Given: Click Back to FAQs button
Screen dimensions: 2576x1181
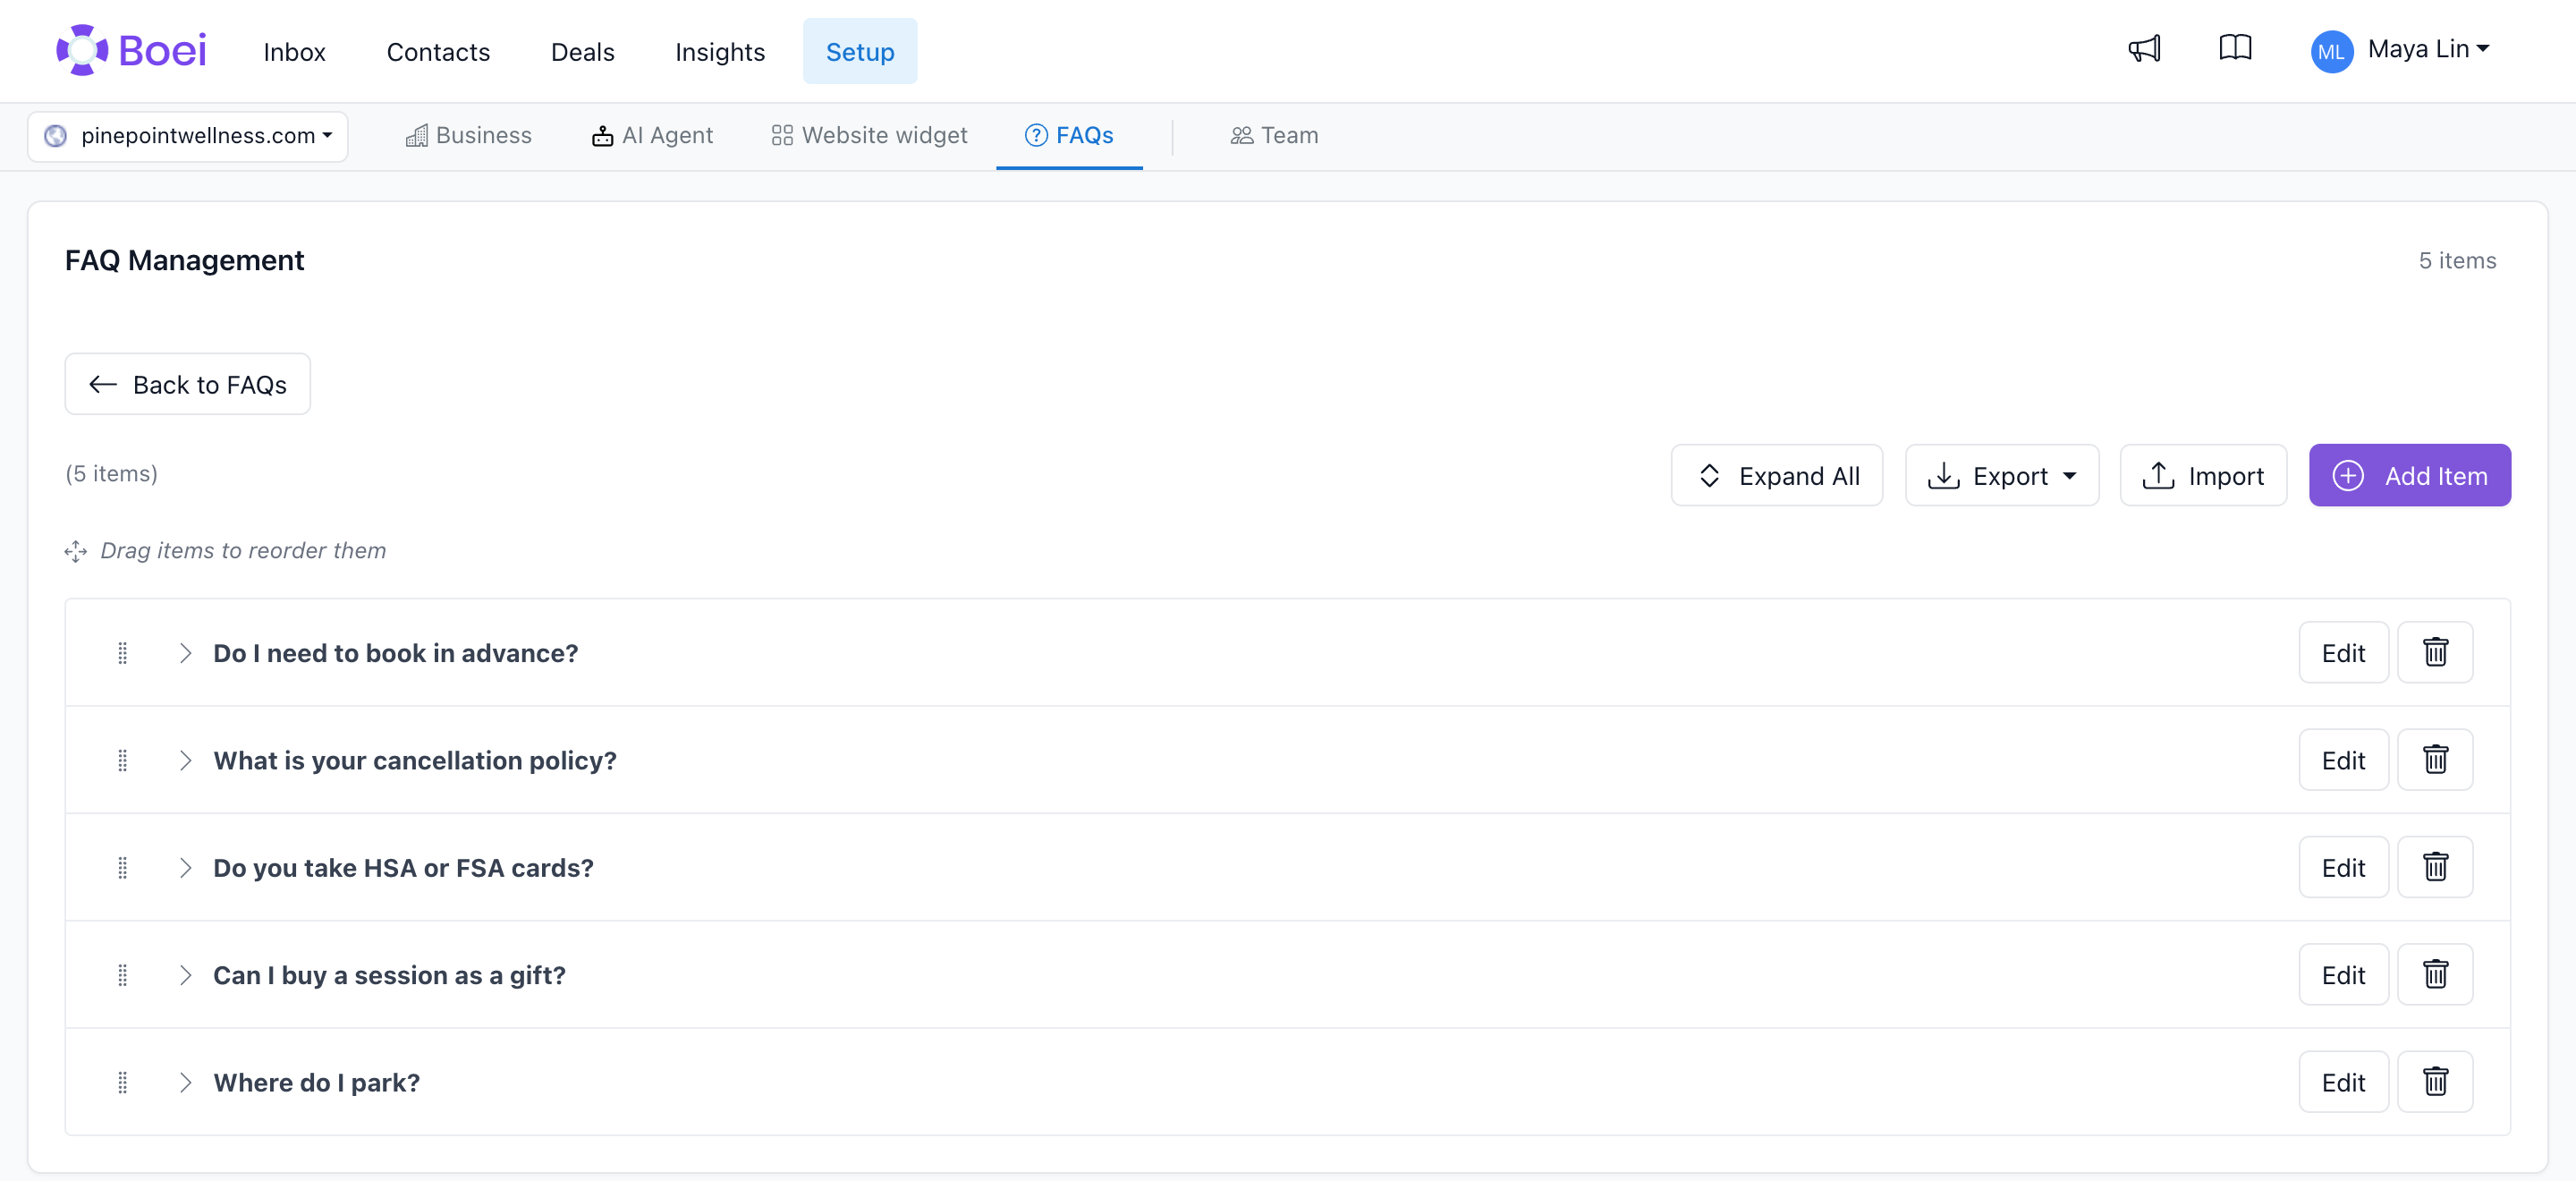Looking at the screenshot, I should click(x=188, y=384).
